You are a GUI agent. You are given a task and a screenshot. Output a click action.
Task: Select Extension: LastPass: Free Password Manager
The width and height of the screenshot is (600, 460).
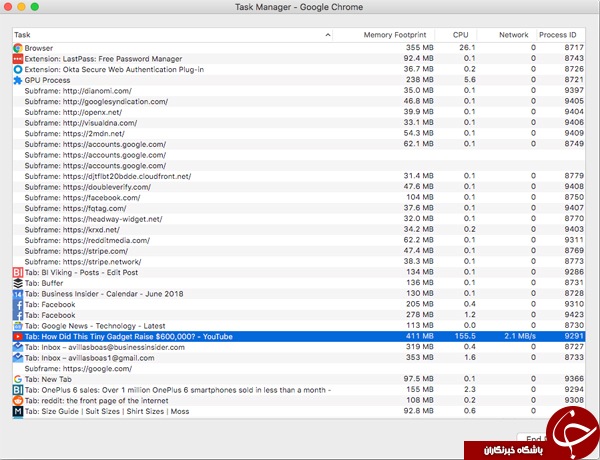point(298,59)
